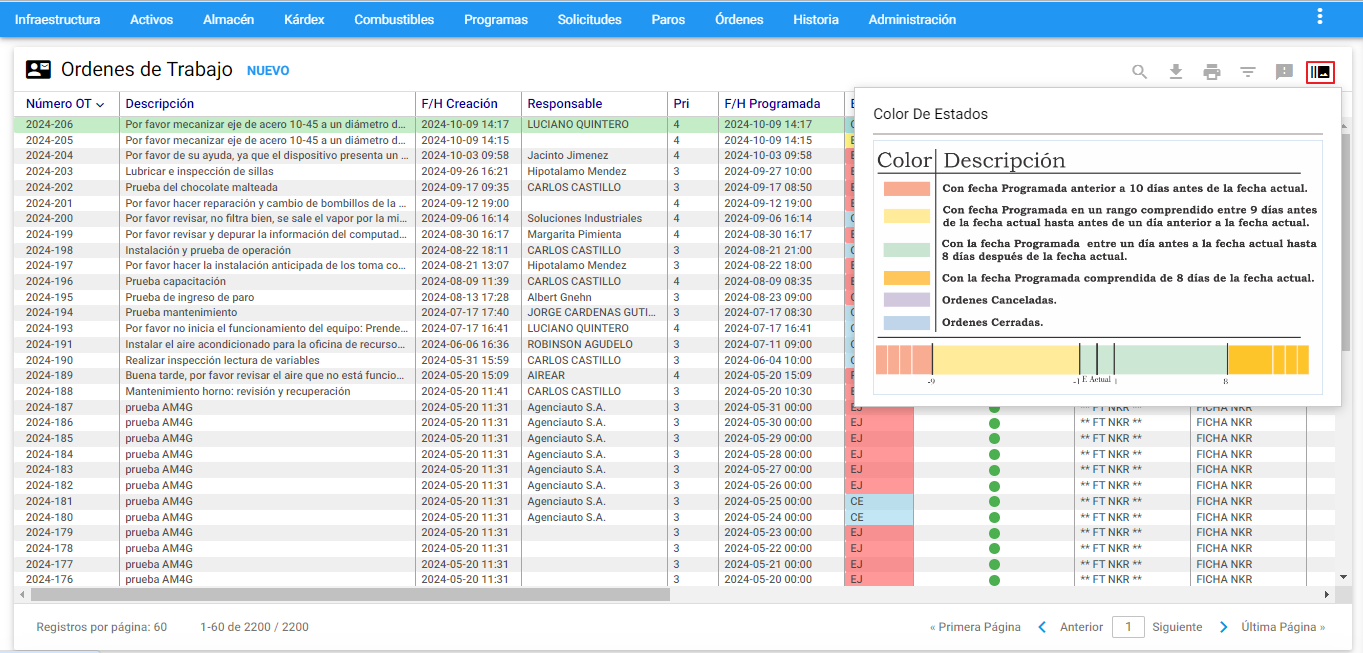The width and height of the screenshot is (1363, 653).
Task: Open the search tool in the work orders toolbar
Action: [1140, 72]
